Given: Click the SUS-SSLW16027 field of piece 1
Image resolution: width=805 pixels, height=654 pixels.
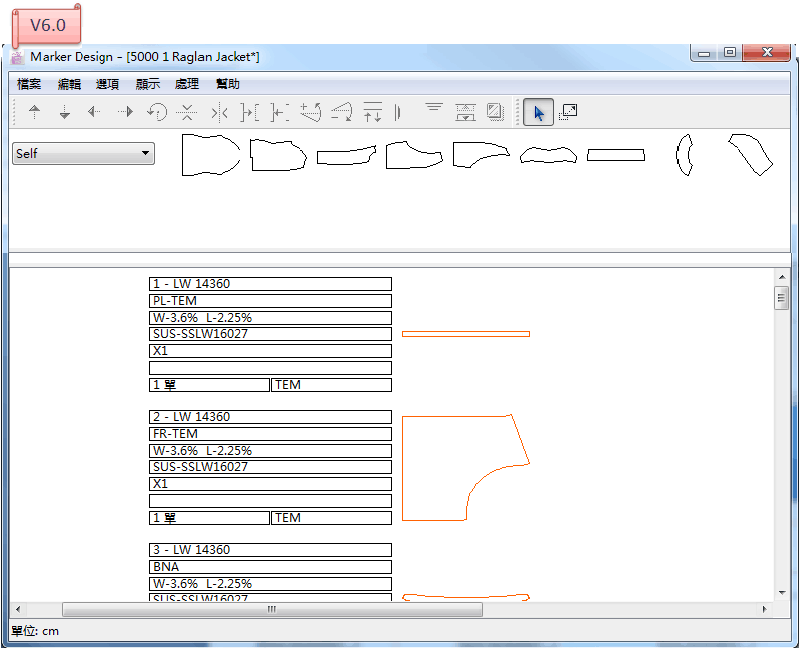Looking at the screenshot, I should (x=270, y=334).
